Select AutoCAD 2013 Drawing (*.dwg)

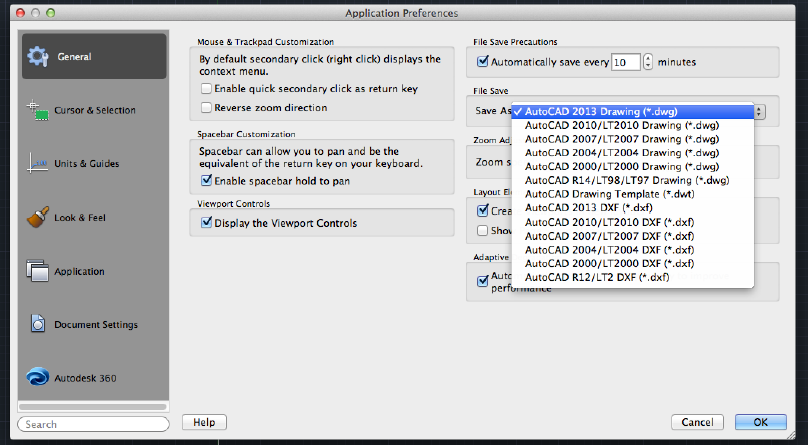633,112
